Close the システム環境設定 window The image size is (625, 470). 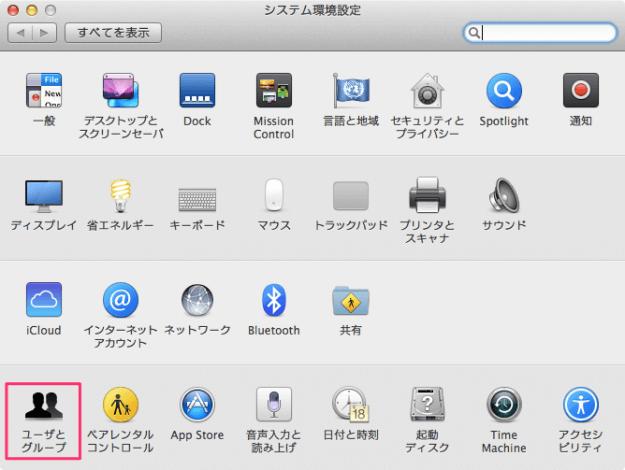click(x=14, y=10)
